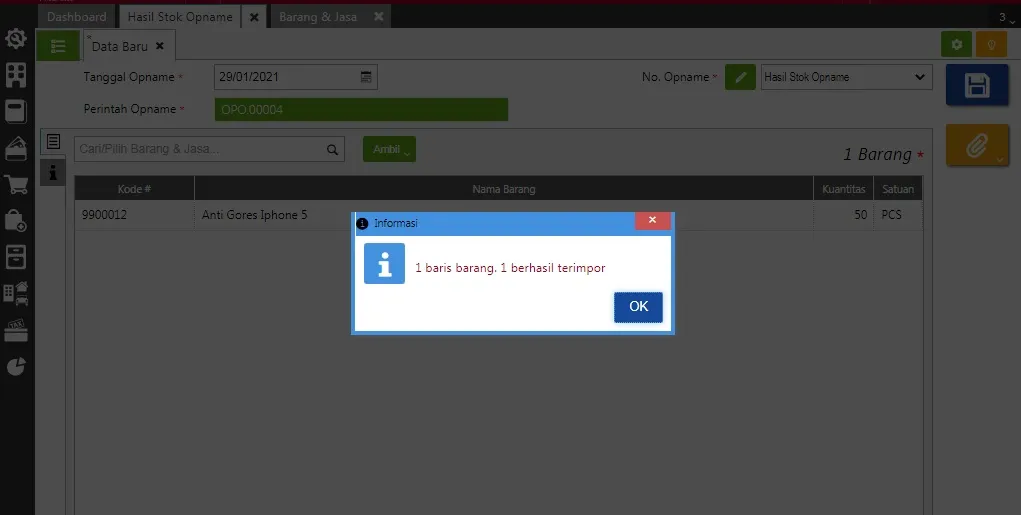Click the Kode # column header
Viewport: 1021px width, 515px height.
point(134,189)
